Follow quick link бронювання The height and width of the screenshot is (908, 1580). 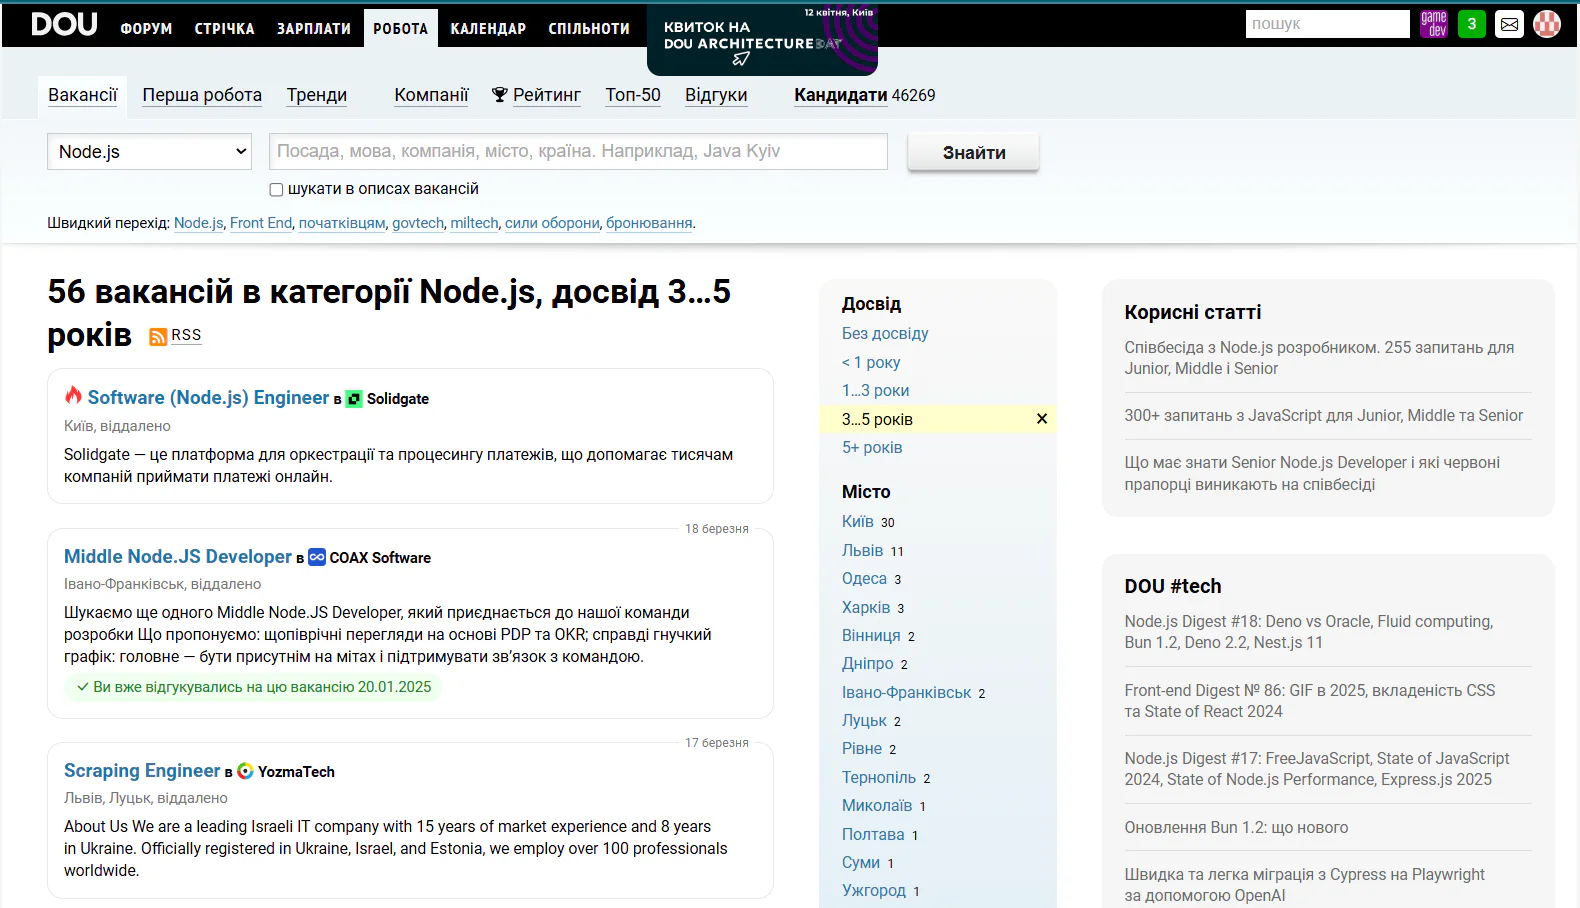pos(649,223)
